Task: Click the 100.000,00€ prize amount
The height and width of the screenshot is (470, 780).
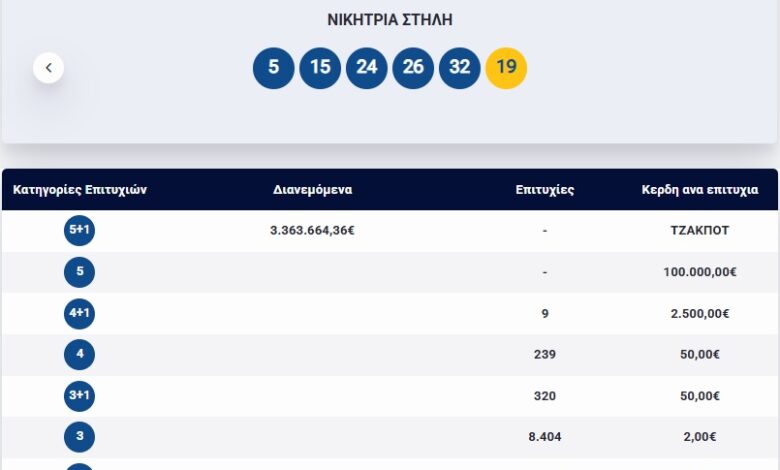Action: pos(700,272)
